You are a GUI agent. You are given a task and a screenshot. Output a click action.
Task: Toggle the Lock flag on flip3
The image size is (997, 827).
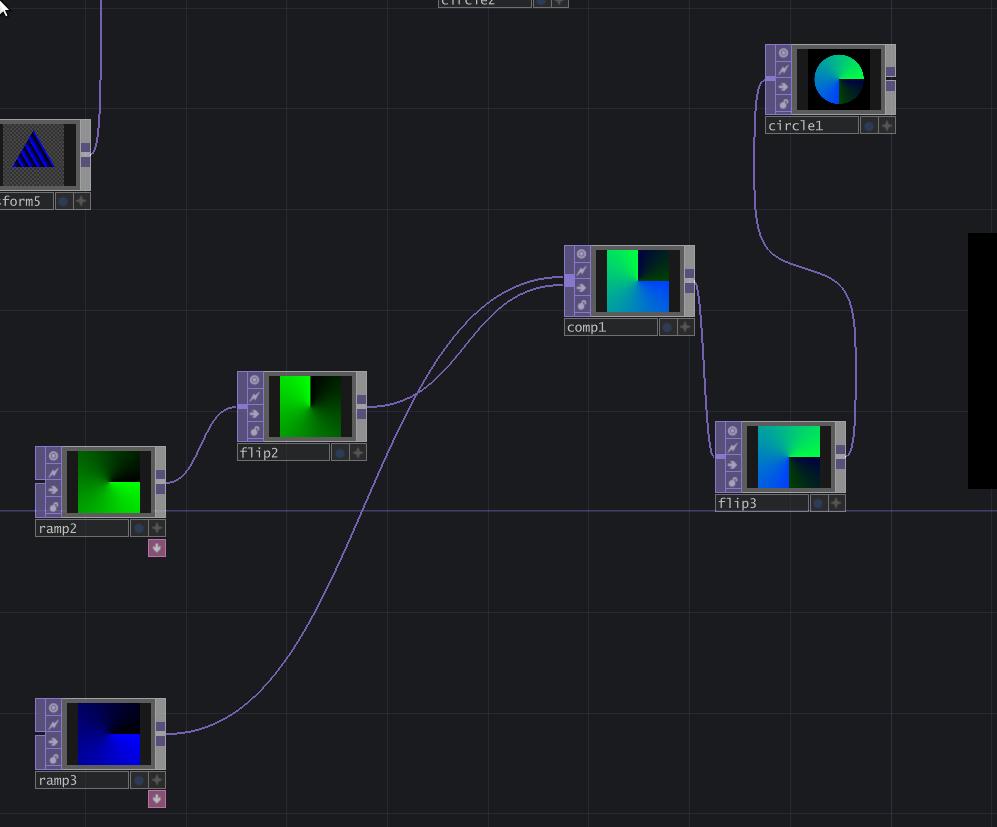click(732, 482)
